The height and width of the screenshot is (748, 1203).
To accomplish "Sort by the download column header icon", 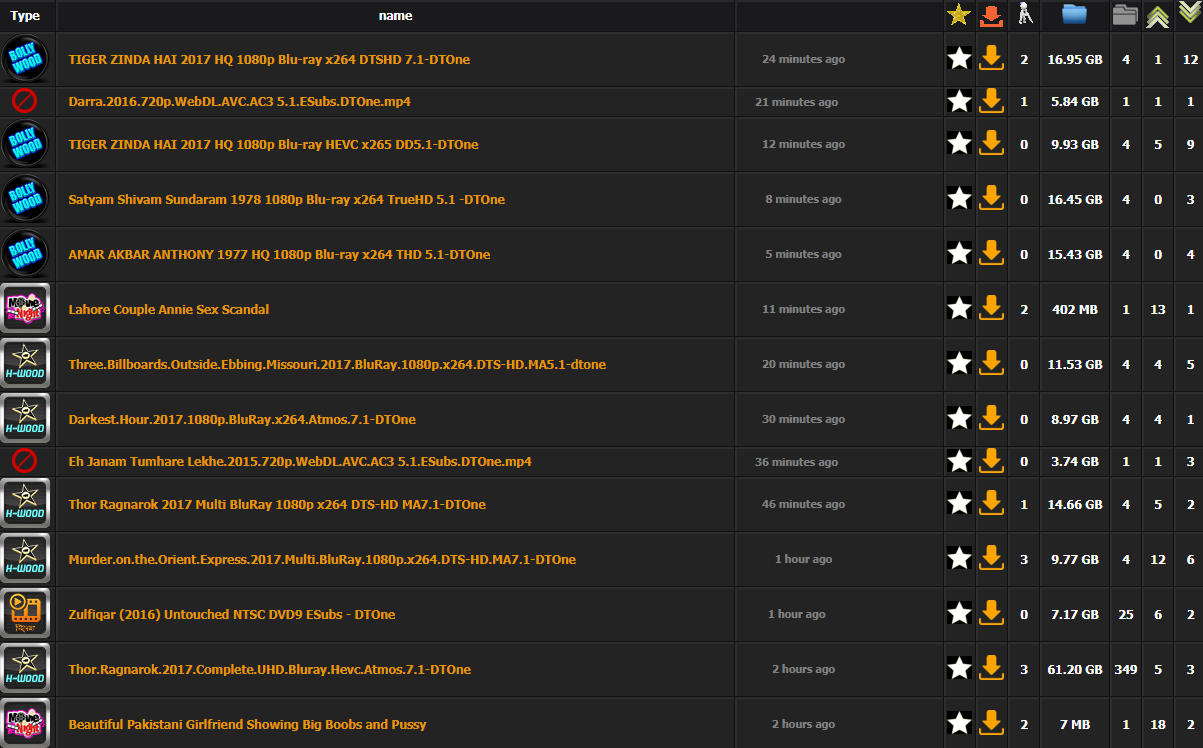I will [x=991, y=15].
